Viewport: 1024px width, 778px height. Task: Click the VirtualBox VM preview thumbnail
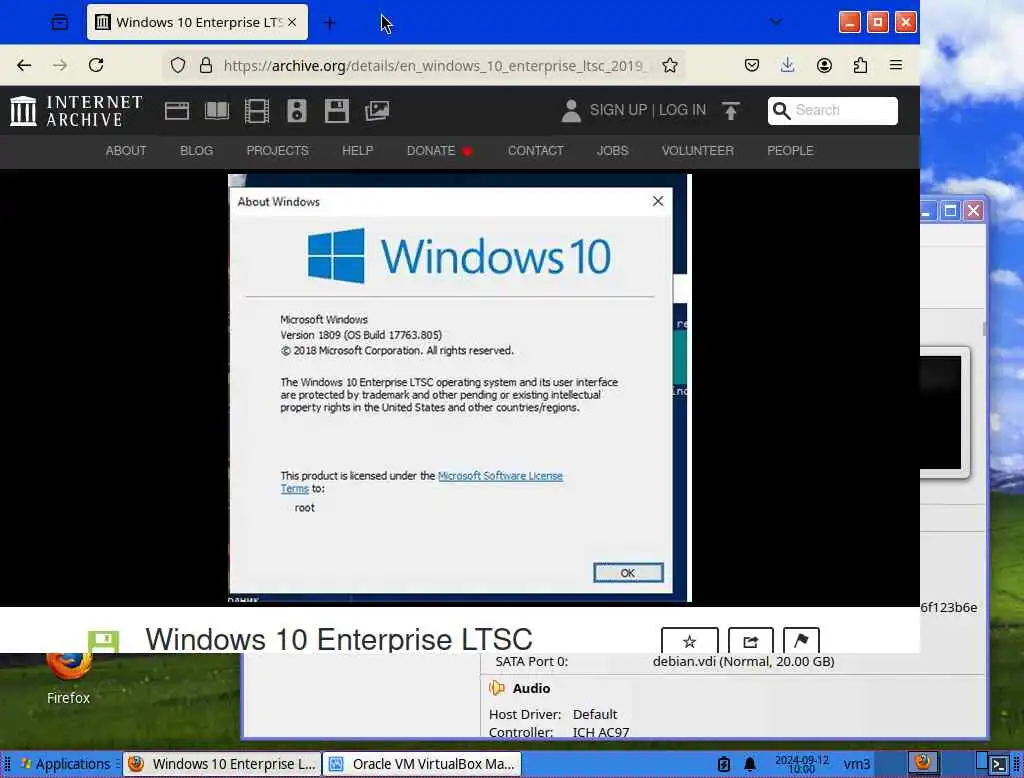(942, 413)
